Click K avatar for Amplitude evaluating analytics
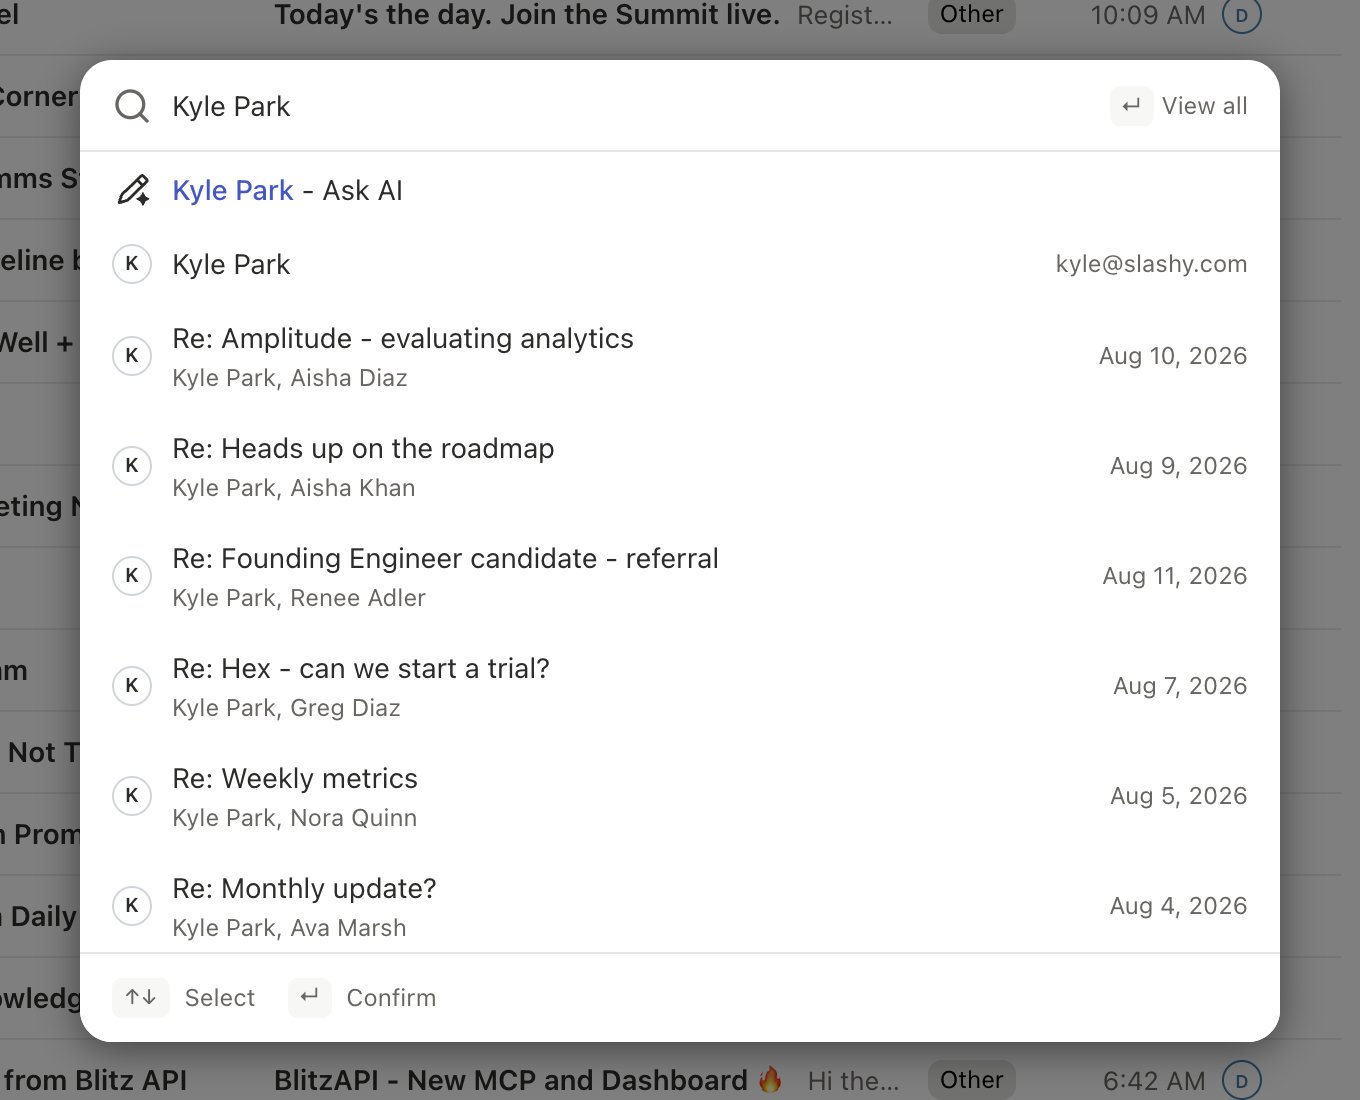The width and height of the screenshot is (1360, 1100). [132, 356]
